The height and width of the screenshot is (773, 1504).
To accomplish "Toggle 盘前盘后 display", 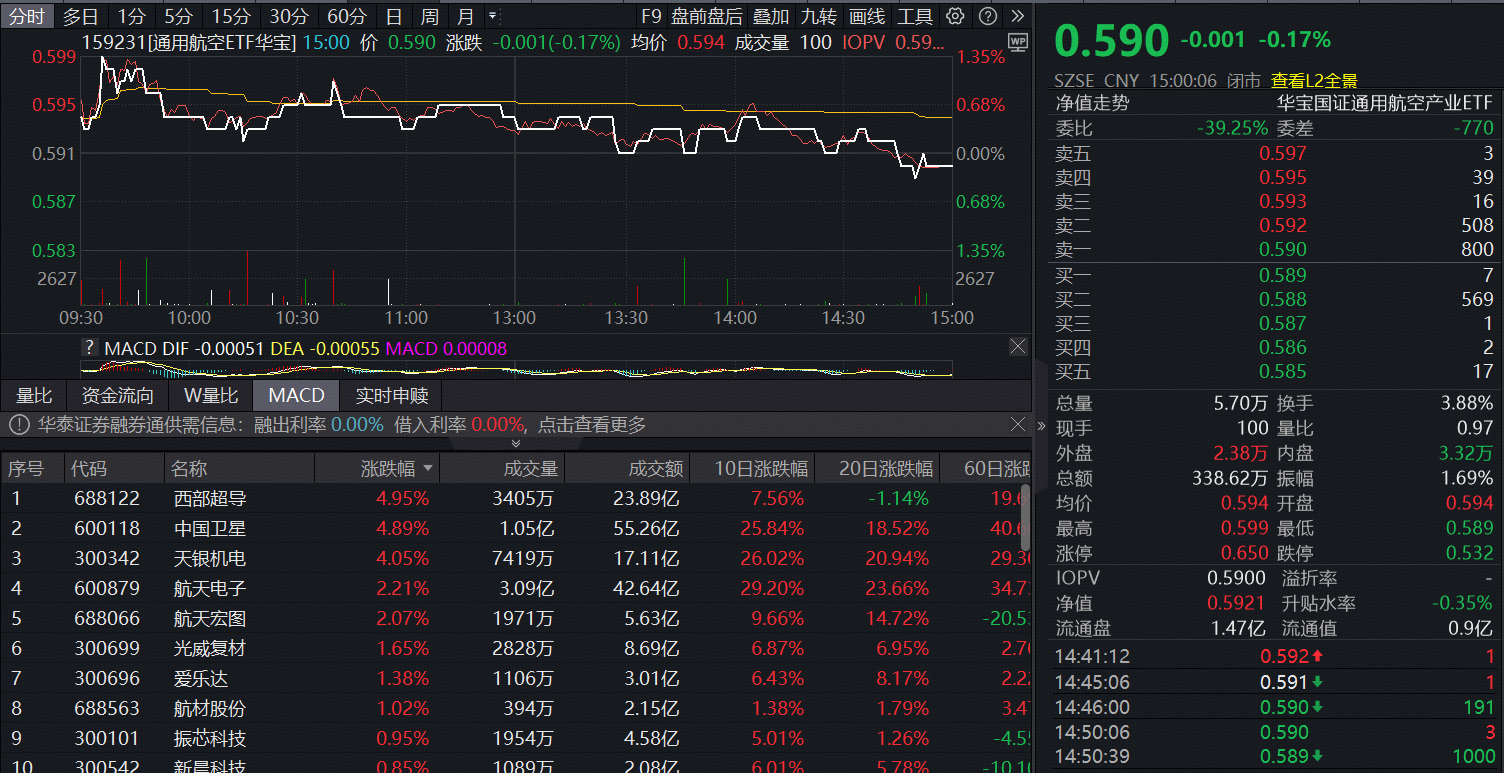I will pos(707,16).
